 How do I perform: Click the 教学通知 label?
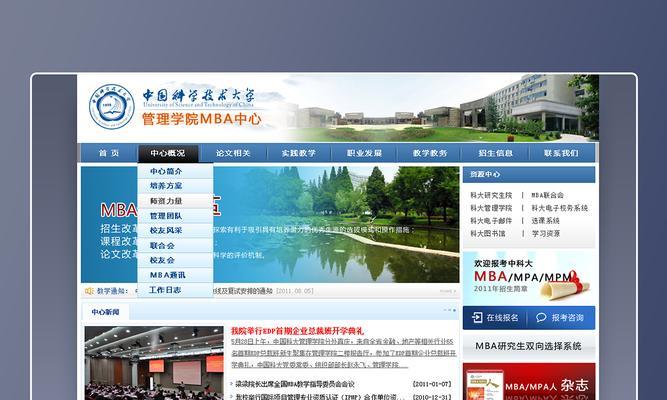tap(112, 291)
